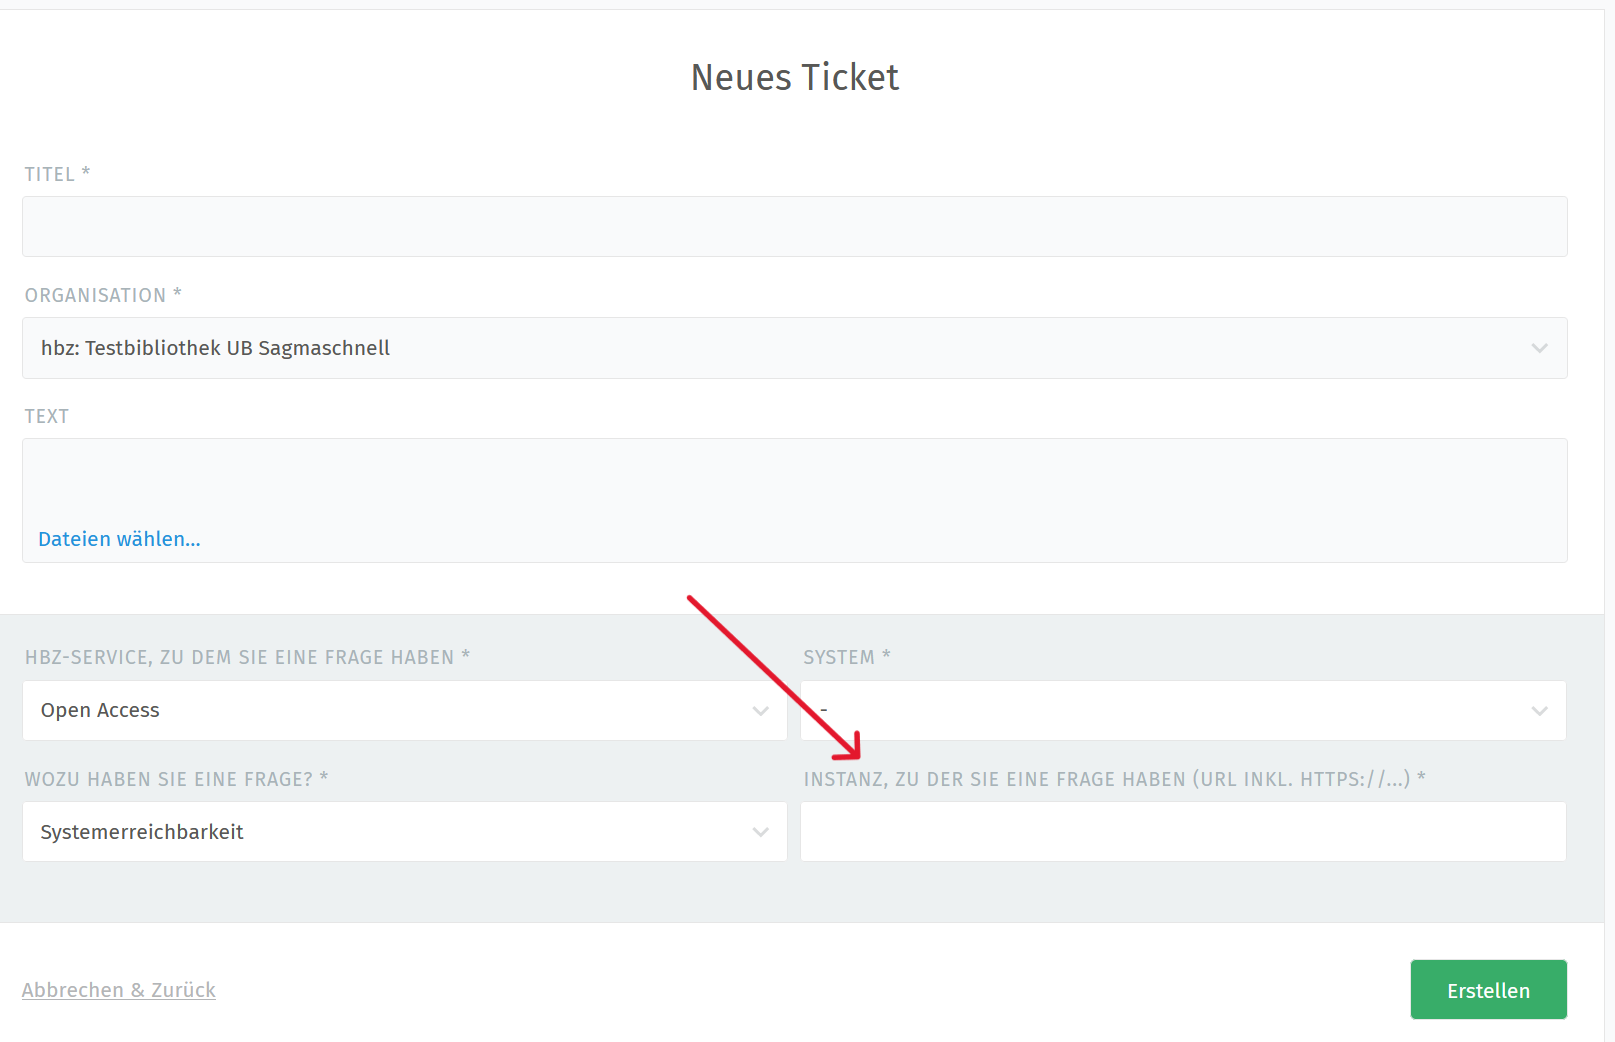
Task: Click the chevron icon beside Open Access
Action: [x=760, y=711]
